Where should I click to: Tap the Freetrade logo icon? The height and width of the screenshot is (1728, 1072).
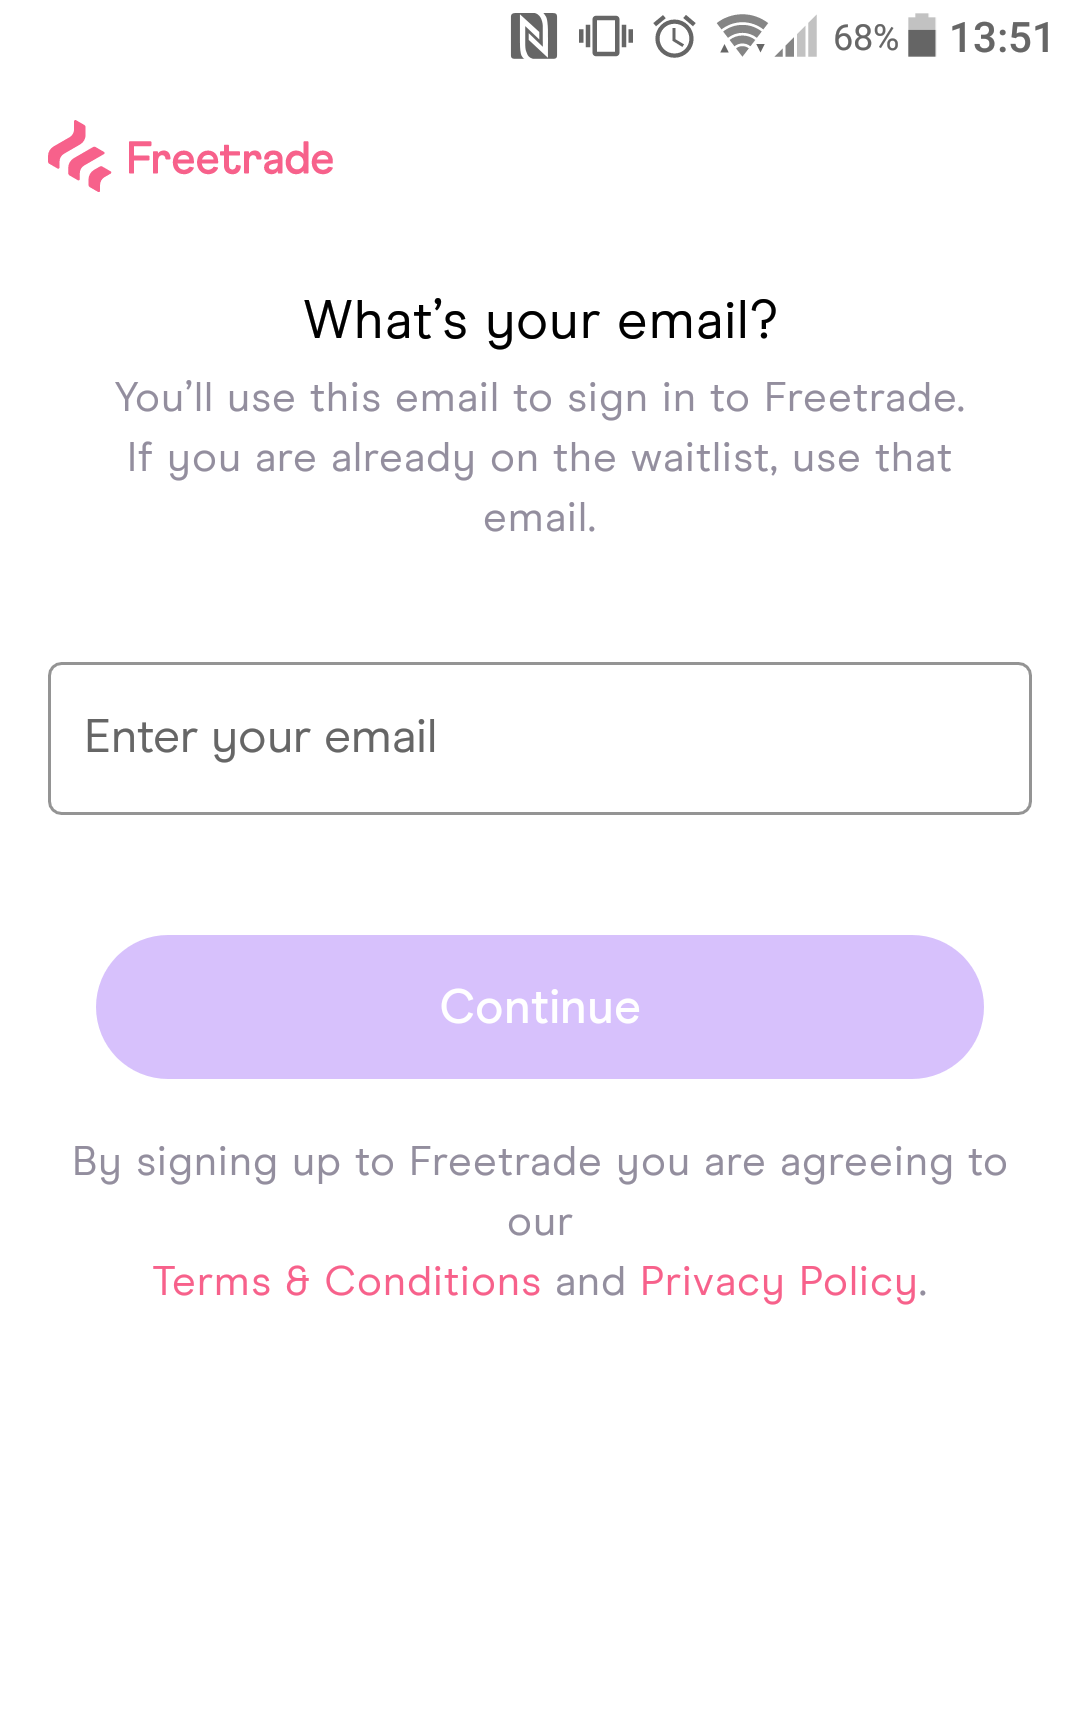click(79, 157)
